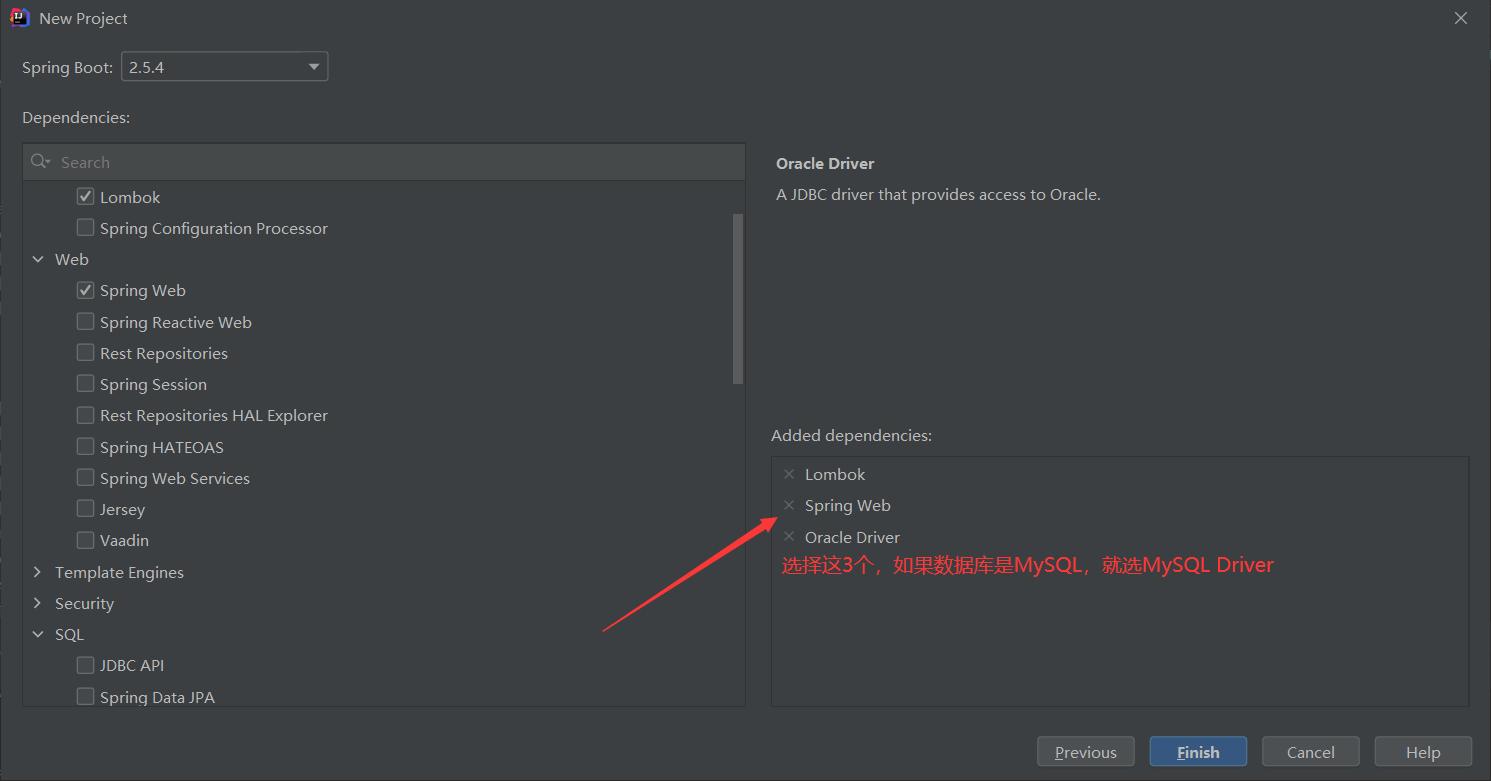Enable the Spring Session dependency

point(85,384)
